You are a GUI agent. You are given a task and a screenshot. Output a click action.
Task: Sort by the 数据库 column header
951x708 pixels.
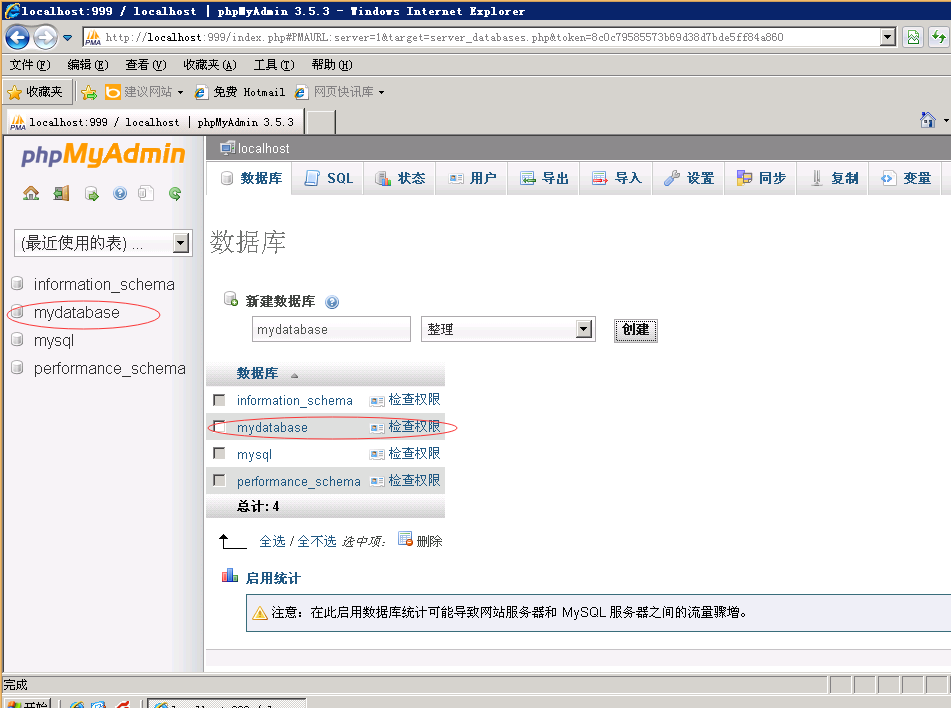[x=257, y=373]
